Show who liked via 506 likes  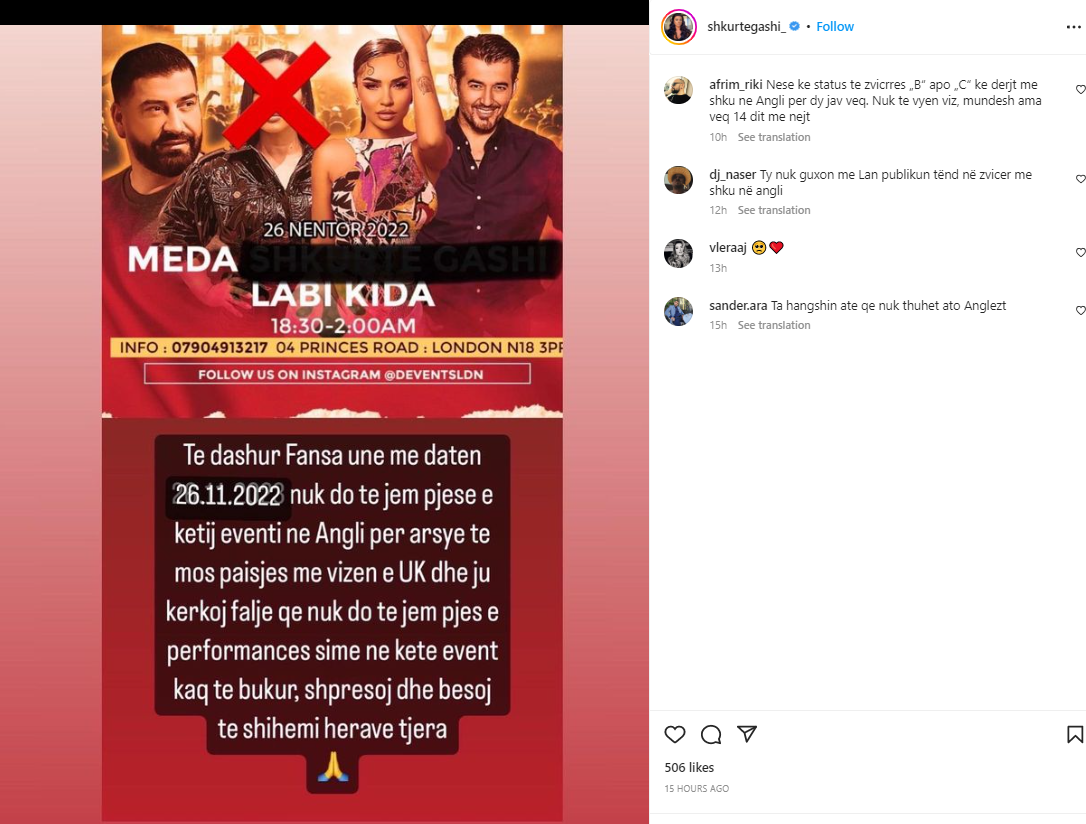[x=689, y=767]
